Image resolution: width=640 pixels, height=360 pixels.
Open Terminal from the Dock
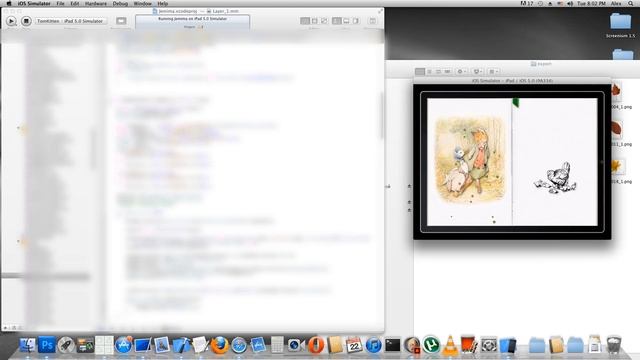click(393, 345)
